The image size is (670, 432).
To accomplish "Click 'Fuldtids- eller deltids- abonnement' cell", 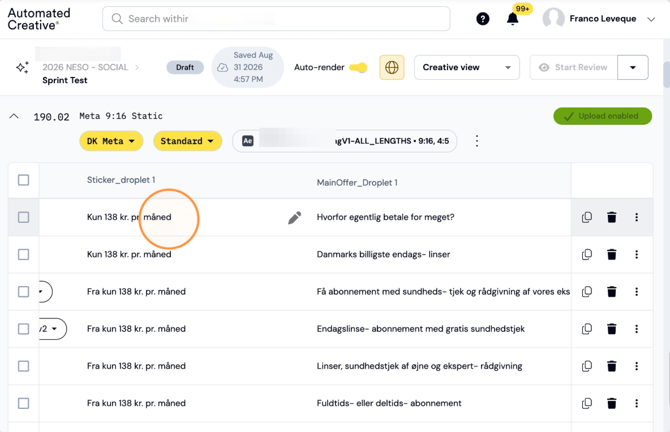I will tap(389, 403).
